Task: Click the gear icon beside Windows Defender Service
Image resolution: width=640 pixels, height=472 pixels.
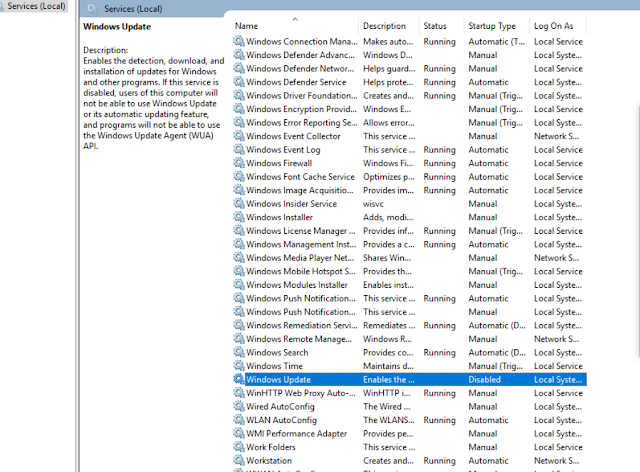Action: point(239,82)
